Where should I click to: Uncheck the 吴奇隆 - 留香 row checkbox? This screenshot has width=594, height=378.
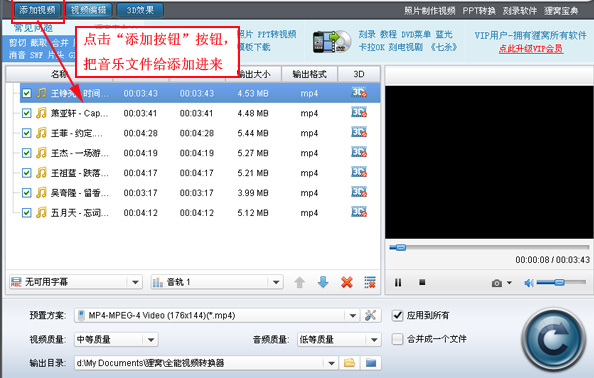point(27,193)
